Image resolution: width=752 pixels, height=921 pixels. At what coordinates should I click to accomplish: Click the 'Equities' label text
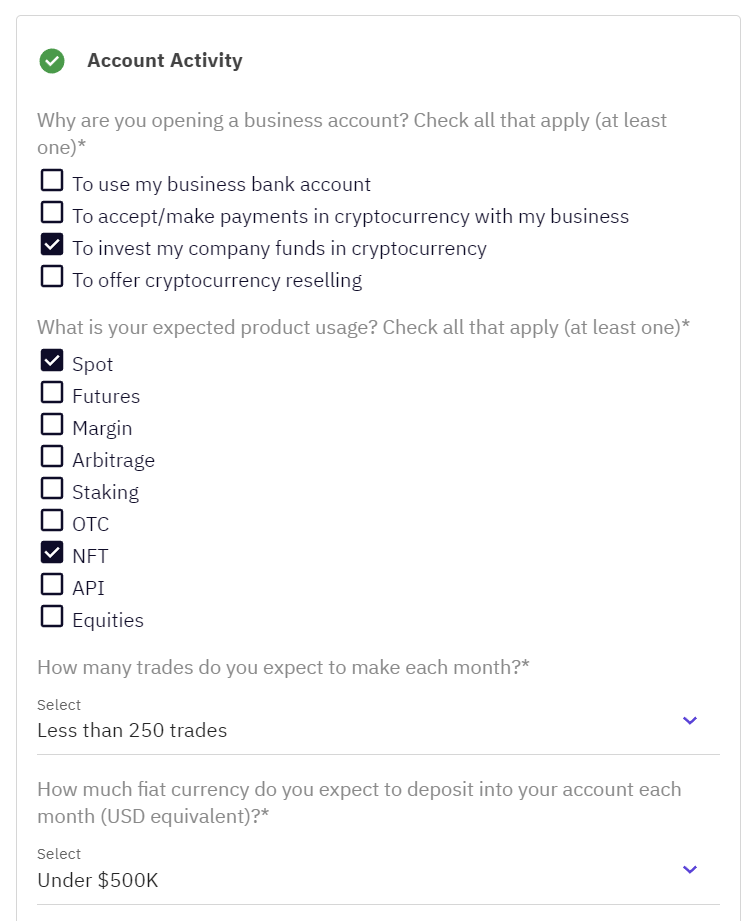108,621
